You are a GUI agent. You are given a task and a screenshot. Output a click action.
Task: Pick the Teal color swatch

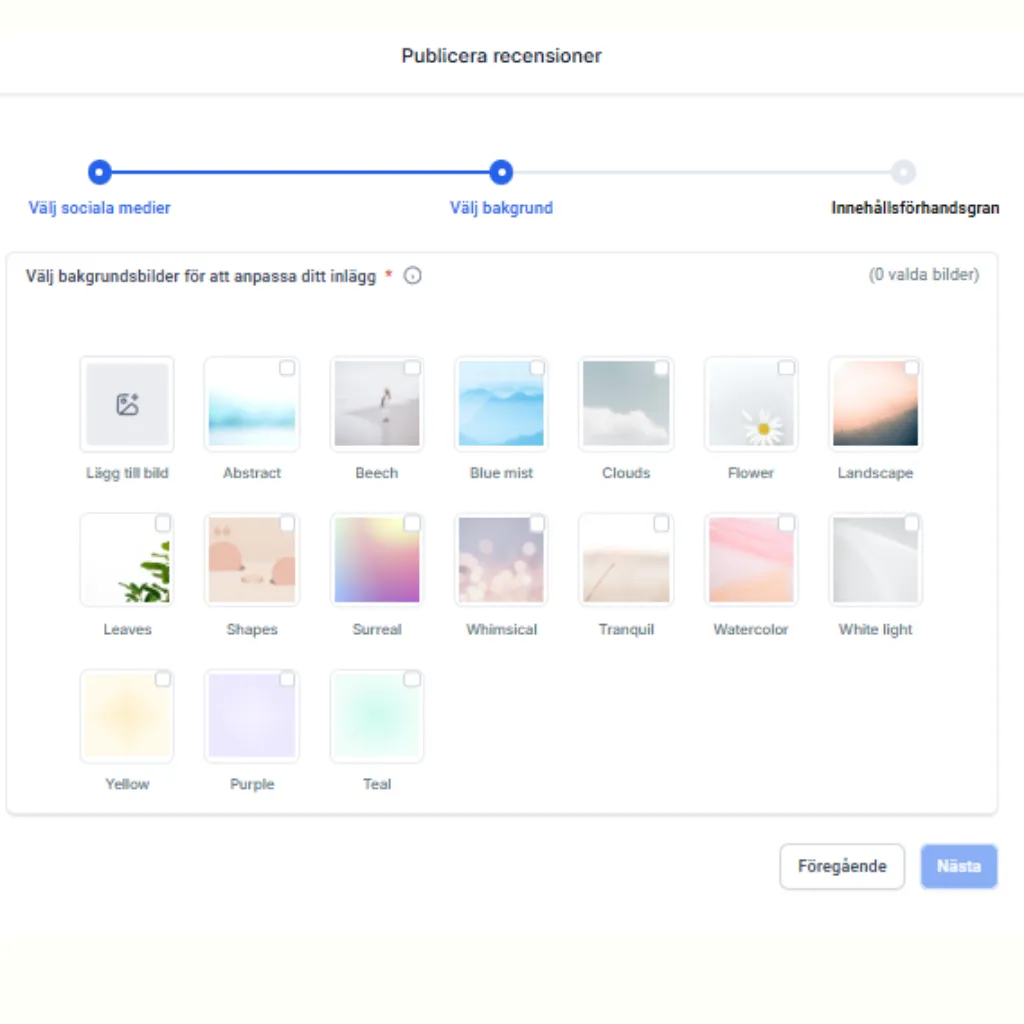tap(377, 716)
